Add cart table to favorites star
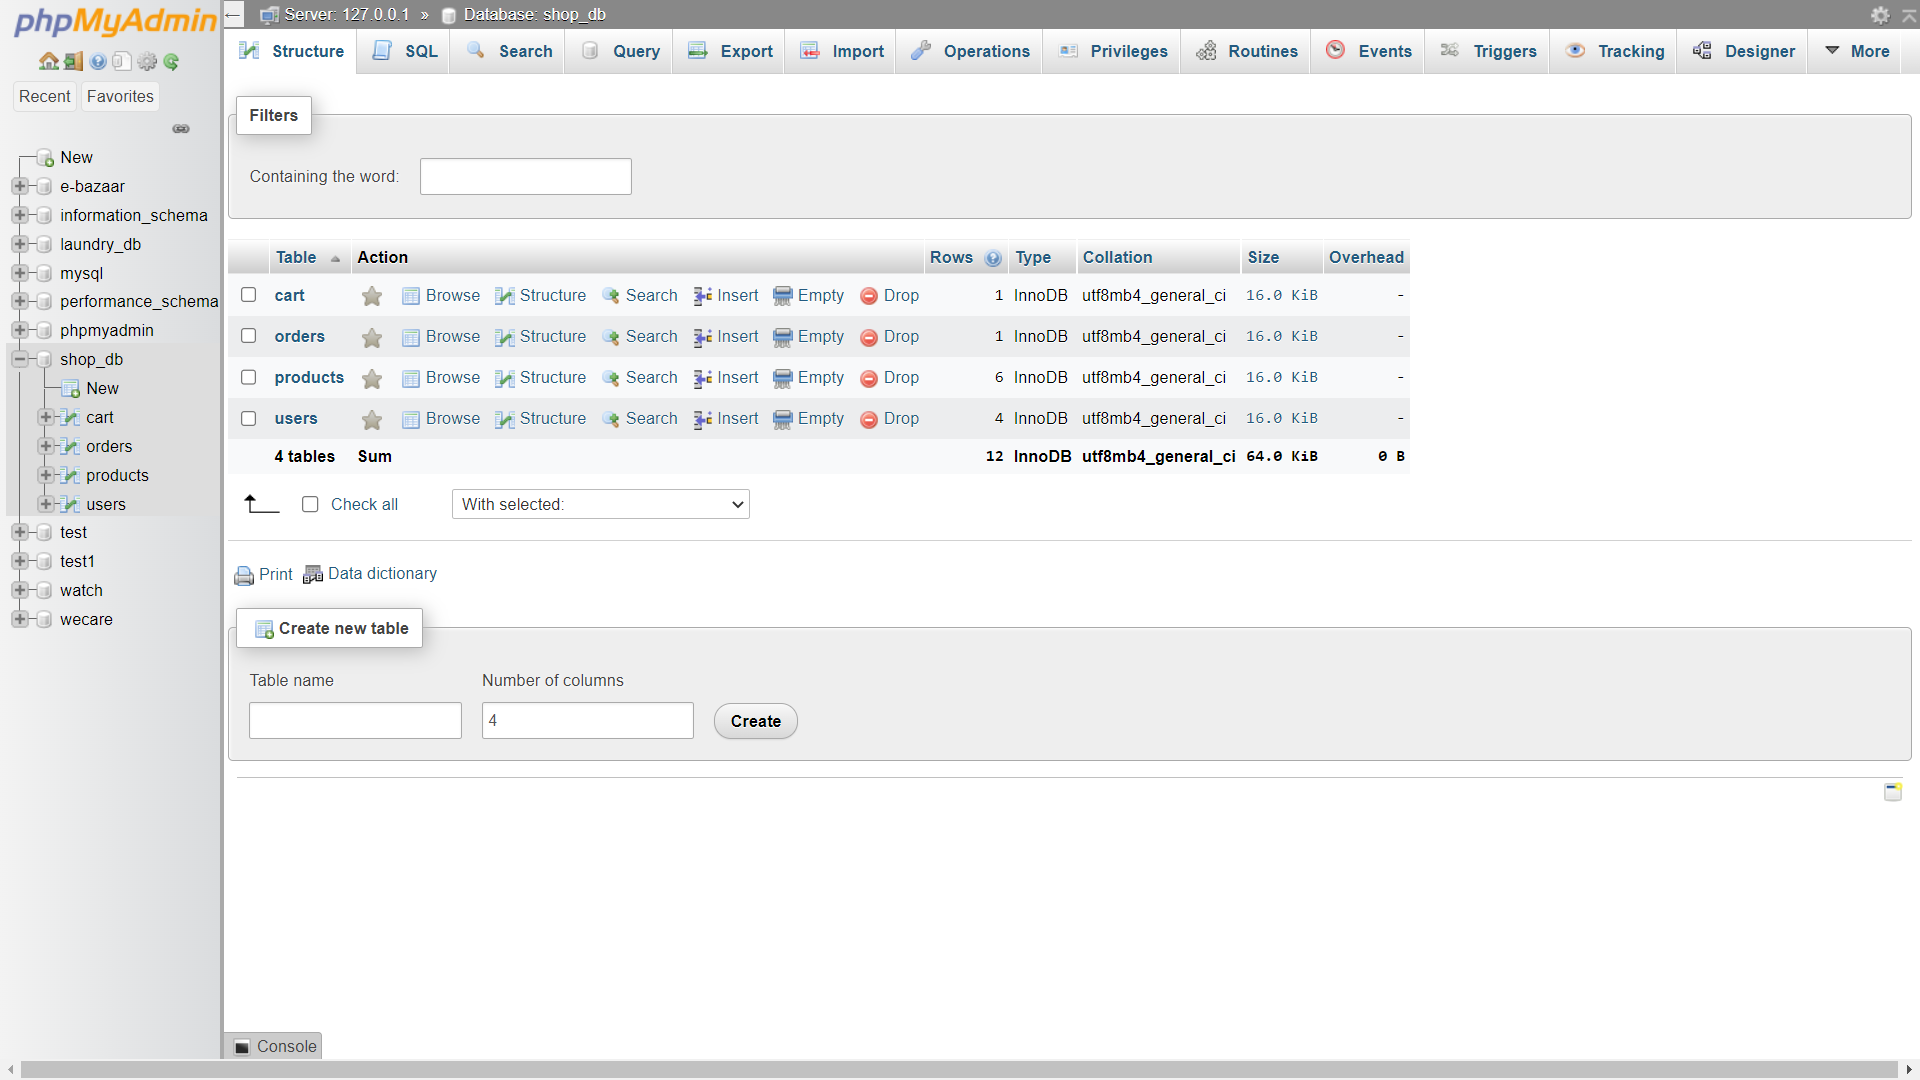The height and width of the screenshot is (1080, 1920). (x=372, y=296)
